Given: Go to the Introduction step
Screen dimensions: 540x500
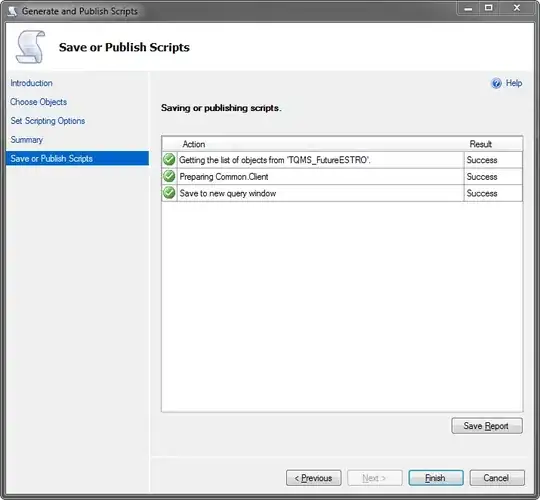Looking at the screenshot, I should pyautogui.click(x=31, y=83).
